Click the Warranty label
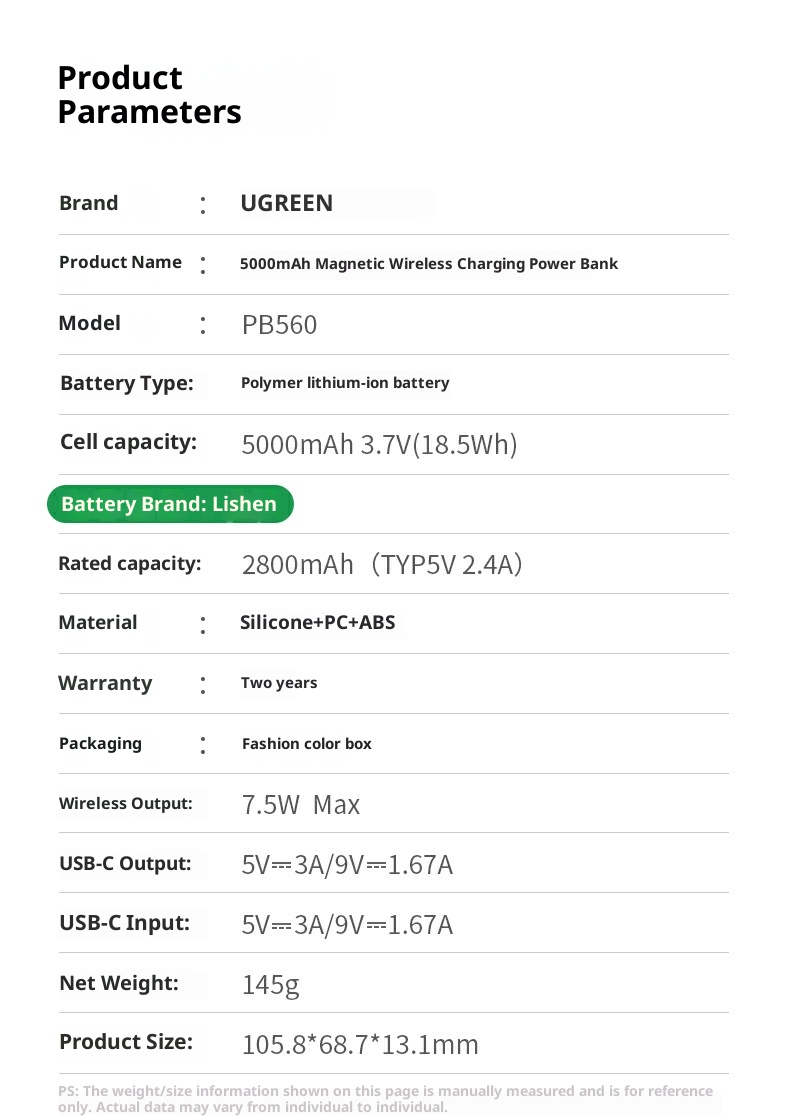 pos(105,683)
